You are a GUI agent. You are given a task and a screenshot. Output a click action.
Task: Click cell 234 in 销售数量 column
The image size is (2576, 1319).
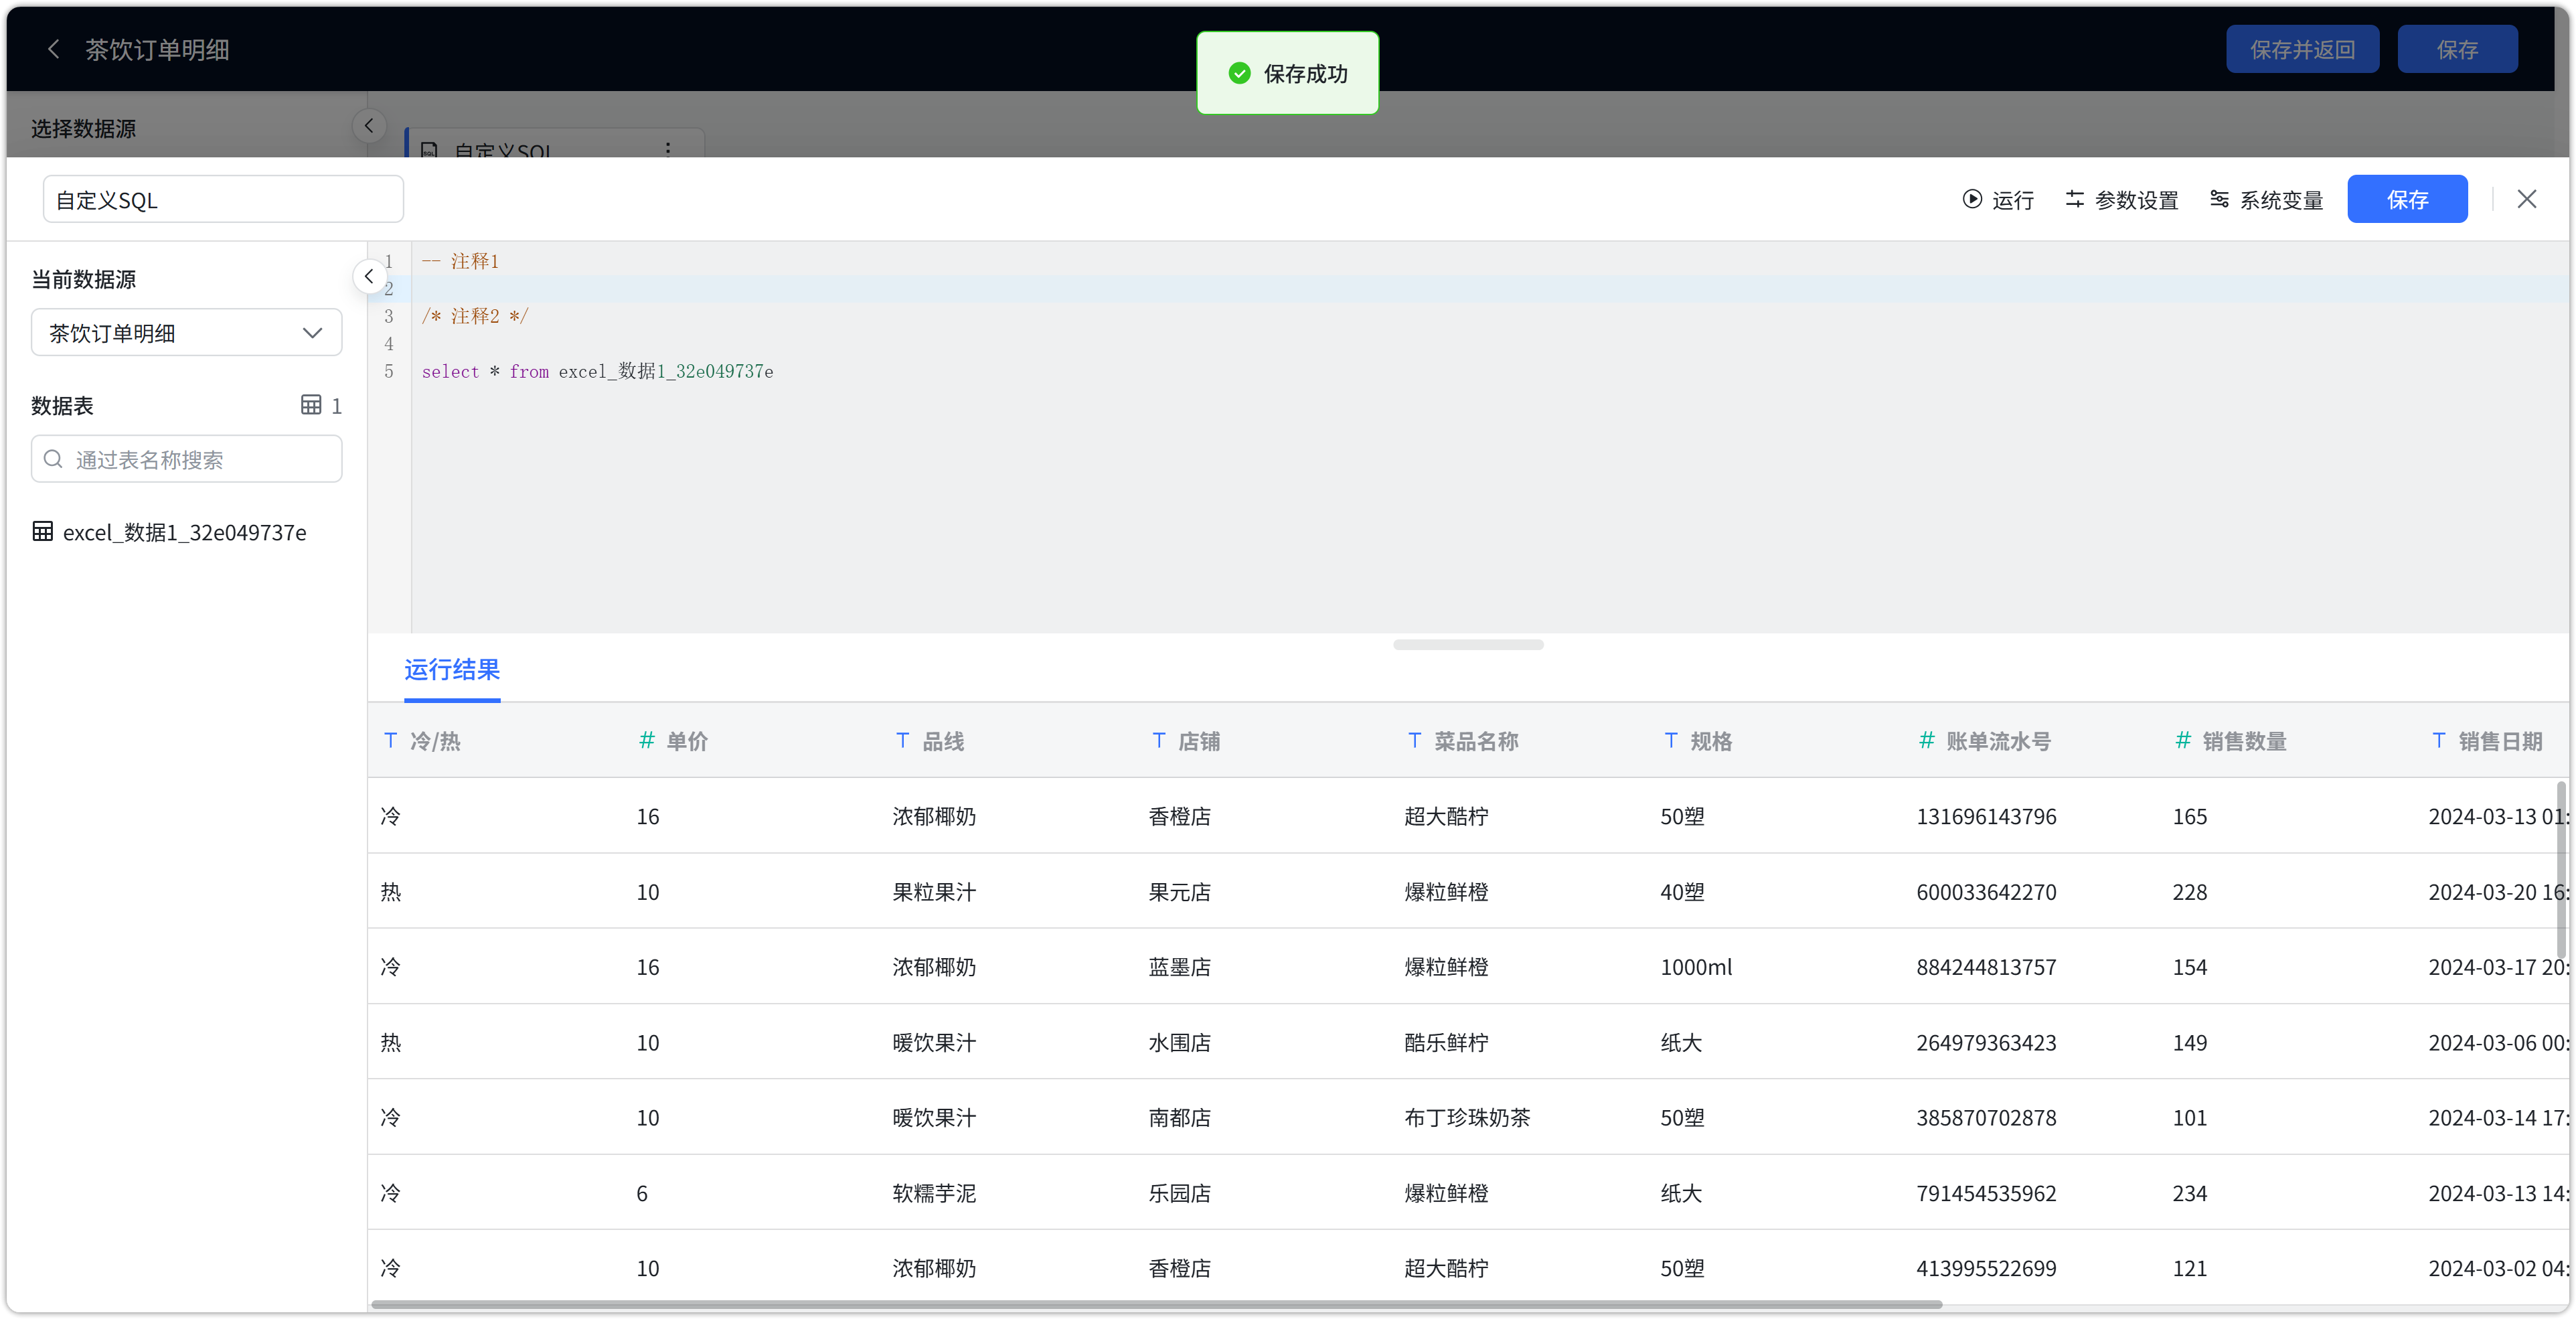point(2189,1193)
